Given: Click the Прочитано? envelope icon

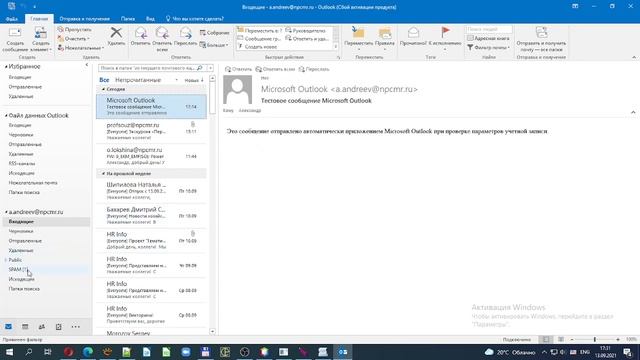Looking at the screenshot, I should 413,32.
